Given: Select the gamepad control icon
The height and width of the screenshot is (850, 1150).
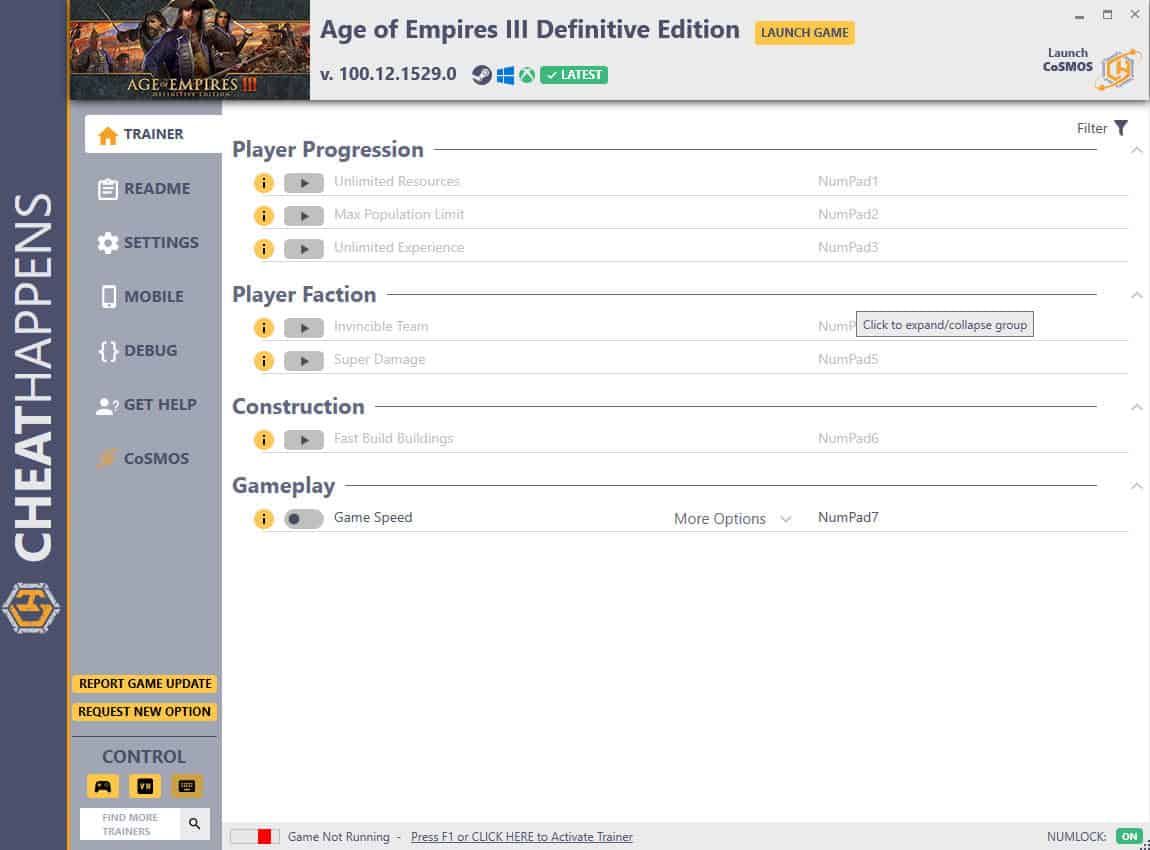Looking at the screenshot, I should (103, 786).
